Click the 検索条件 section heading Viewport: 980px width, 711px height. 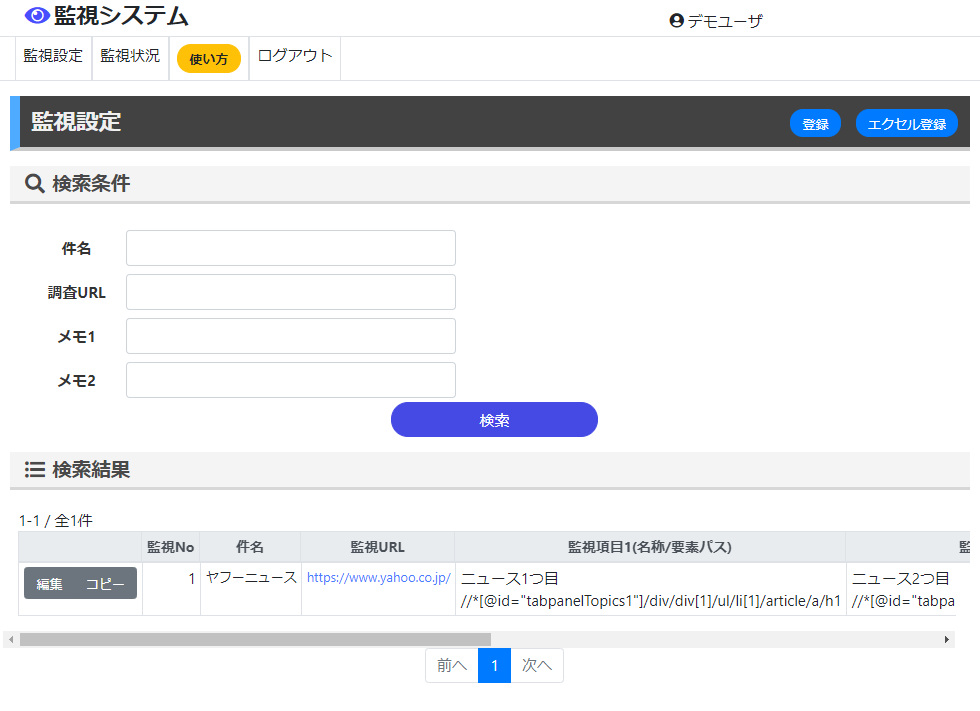coord(91,184)
